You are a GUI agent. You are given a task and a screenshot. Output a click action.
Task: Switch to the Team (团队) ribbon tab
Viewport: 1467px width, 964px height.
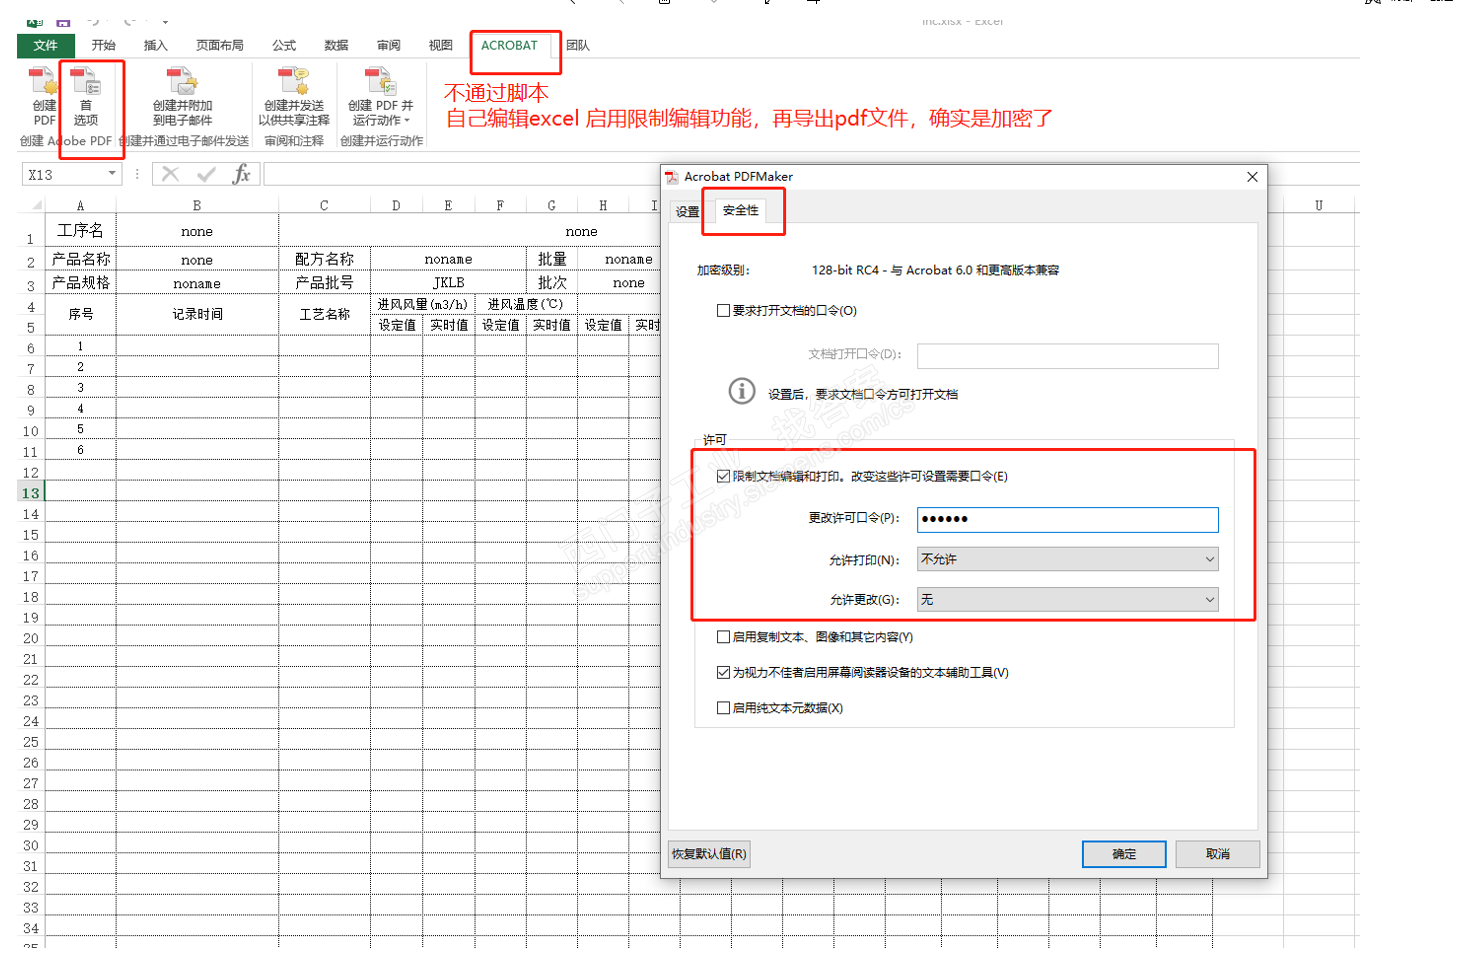tap(577, 45)
